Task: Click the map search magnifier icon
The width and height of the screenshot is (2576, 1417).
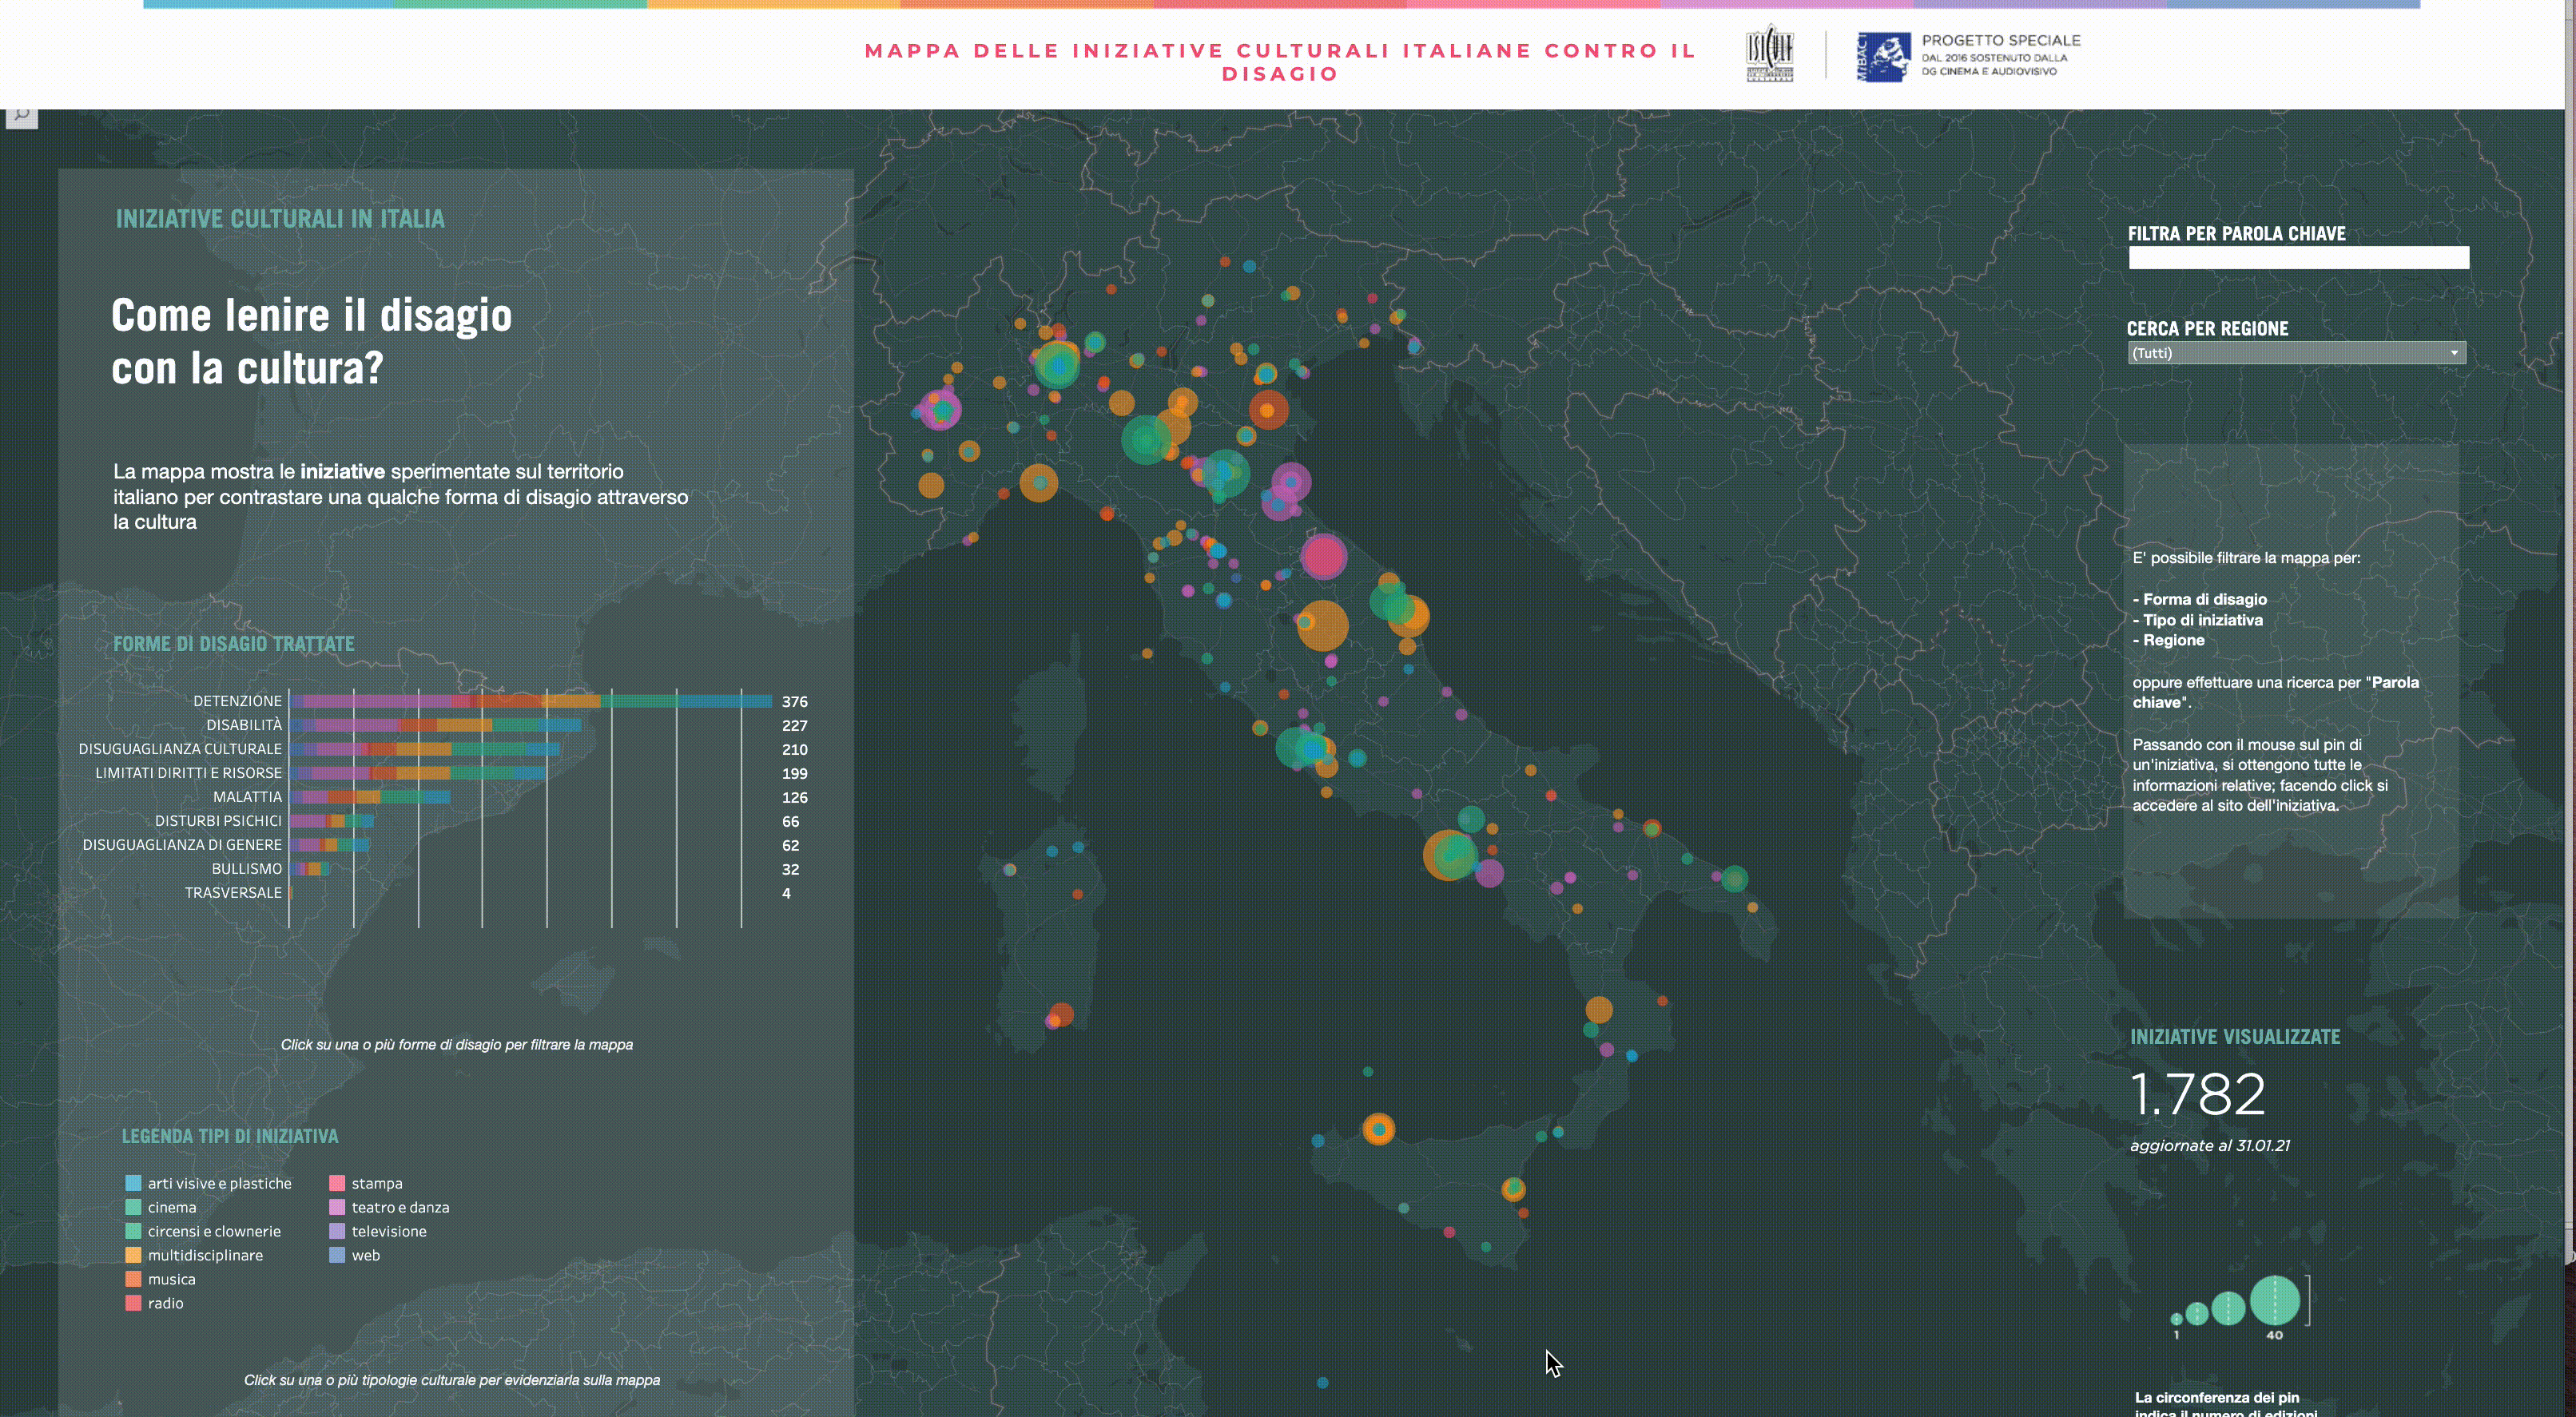Action: point(21,117)
